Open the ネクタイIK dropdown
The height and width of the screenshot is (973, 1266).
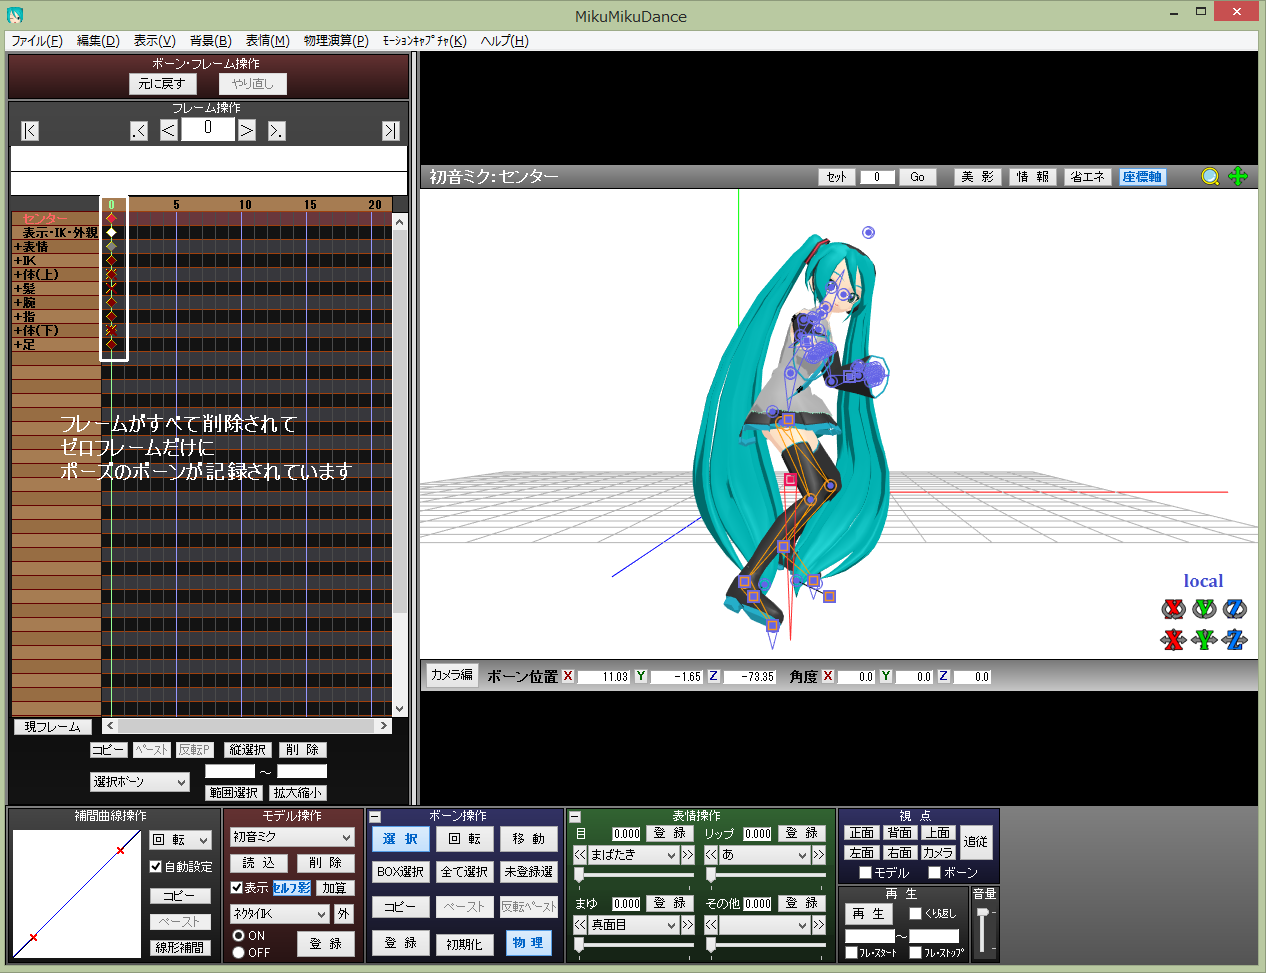click(280, 914)
